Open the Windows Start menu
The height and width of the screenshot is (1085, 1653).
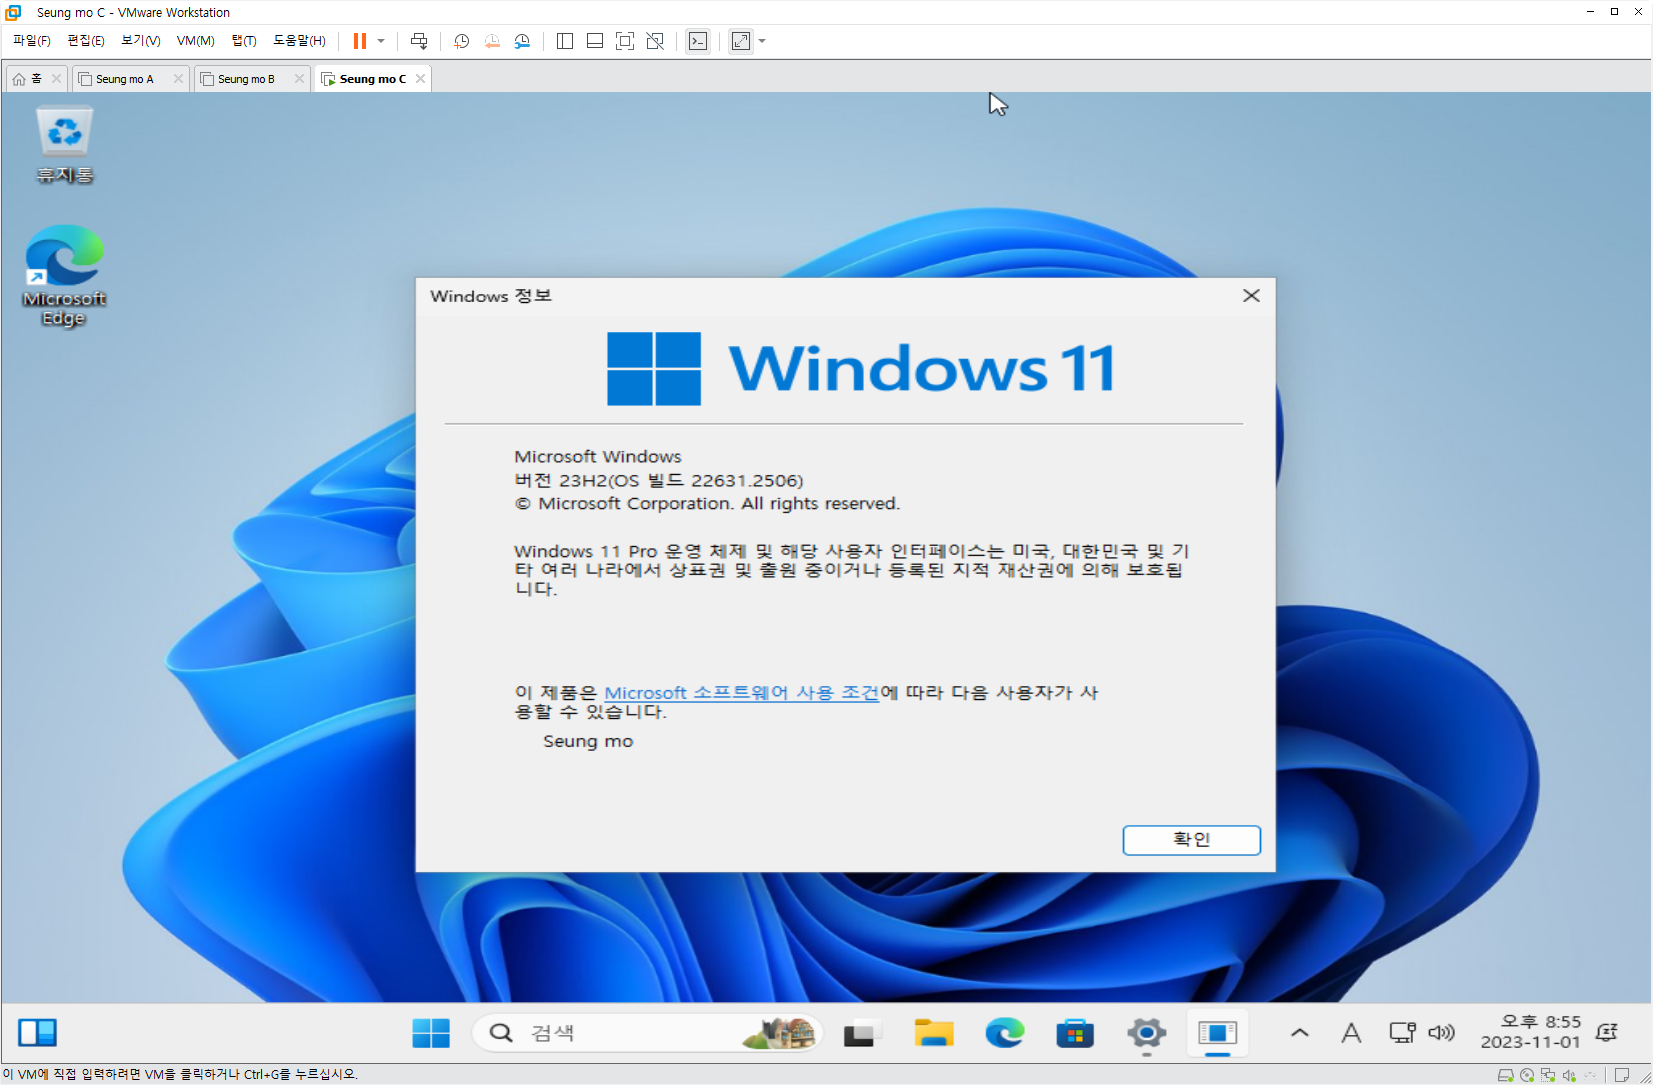point(431,1033)
